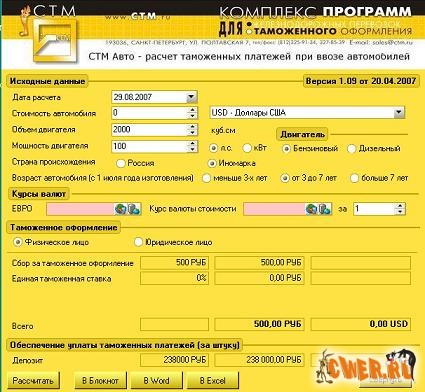
Task: Click the Таможенное оформление section header
Action: [x=63, y=228]
